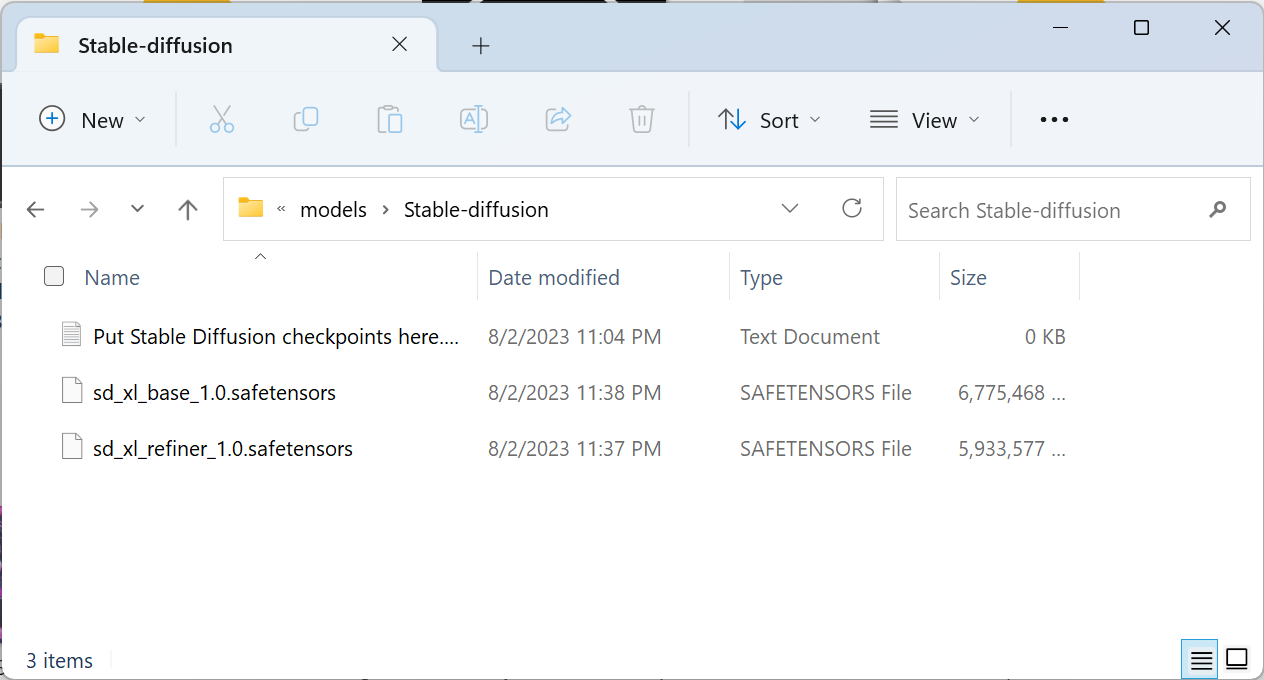Viewport: 1264px width, 680px height.
Task: Open the Sort dropdown menu
Action: click(770, 120)
